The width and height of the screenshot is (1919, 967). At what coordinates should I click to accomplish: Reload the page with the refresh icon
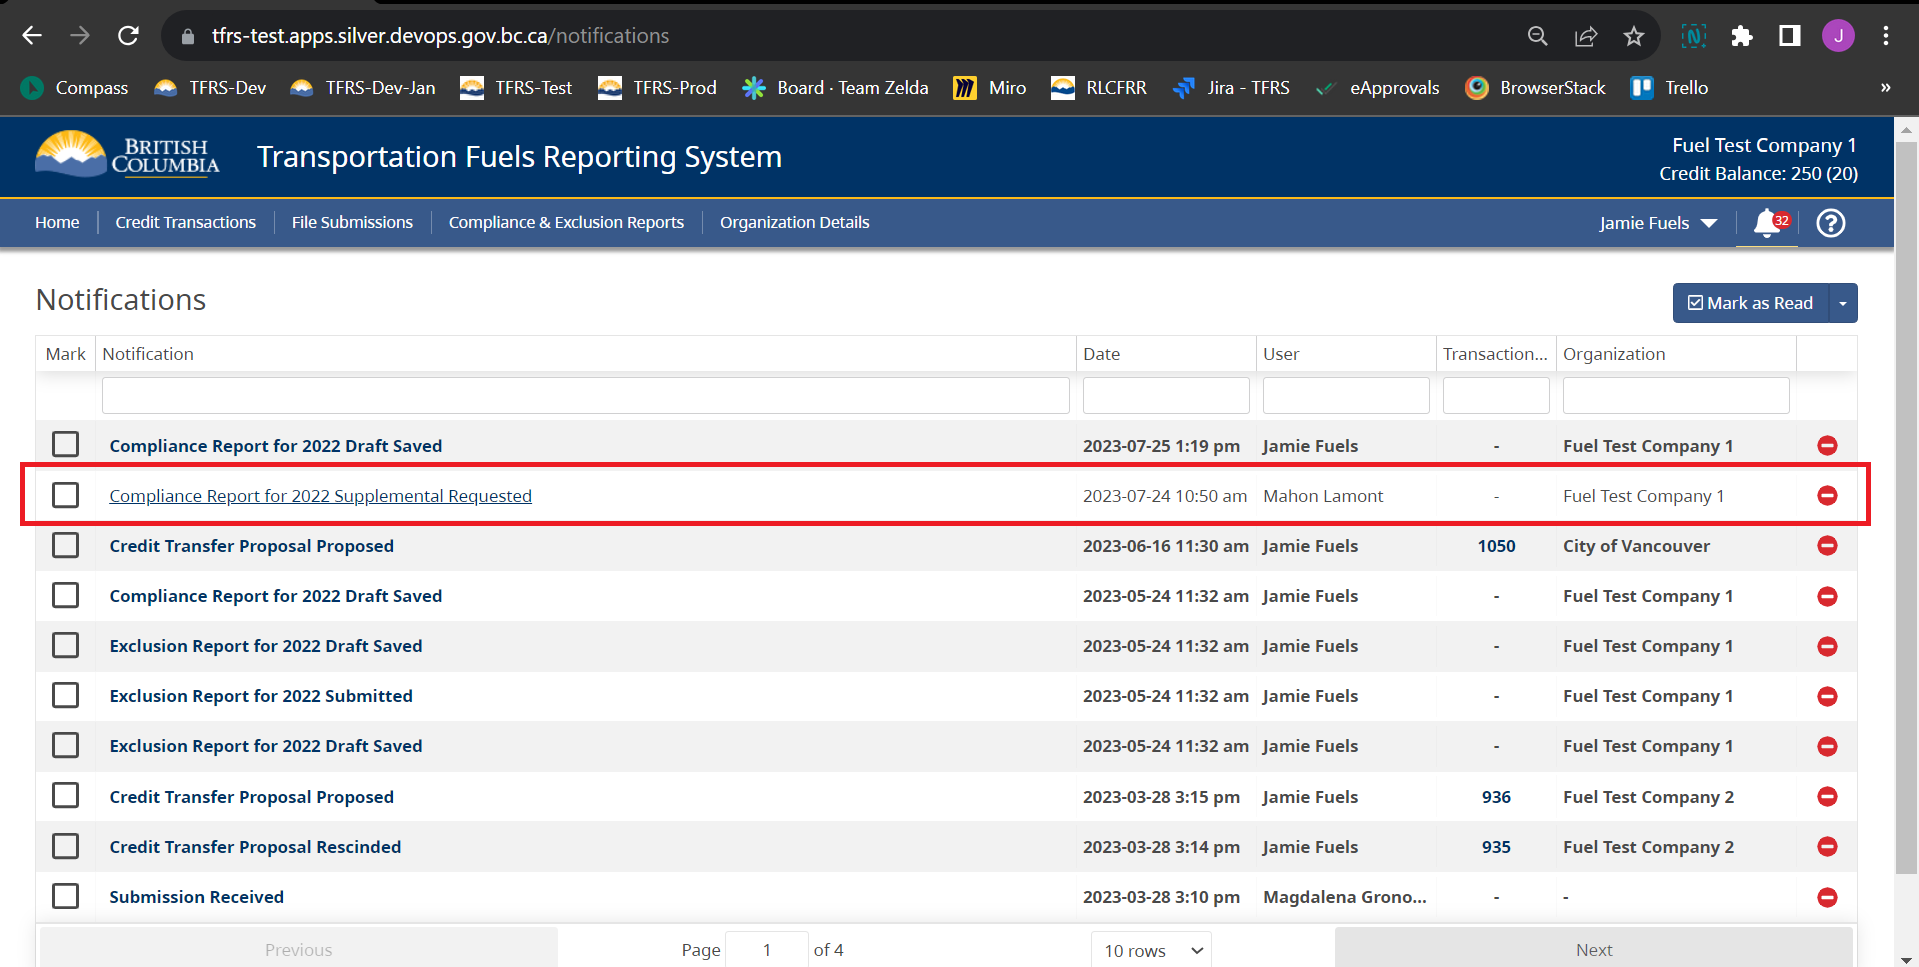(128, 36)
